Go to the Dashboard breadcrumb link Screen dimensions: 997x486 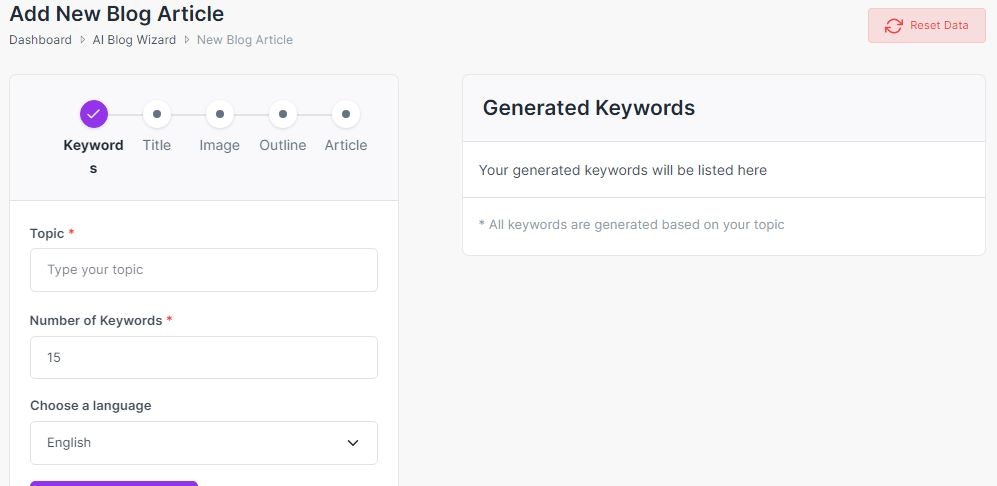coord(40,40)
